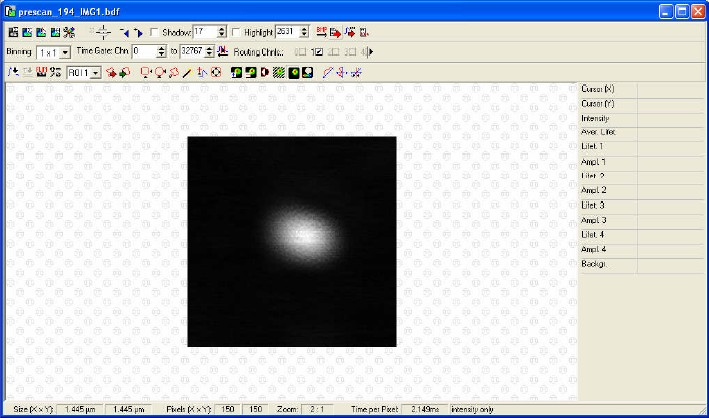This screenshot has height=418, width=709.
Task: Click the third colored image mode icon
Action: tap(41, 33)
